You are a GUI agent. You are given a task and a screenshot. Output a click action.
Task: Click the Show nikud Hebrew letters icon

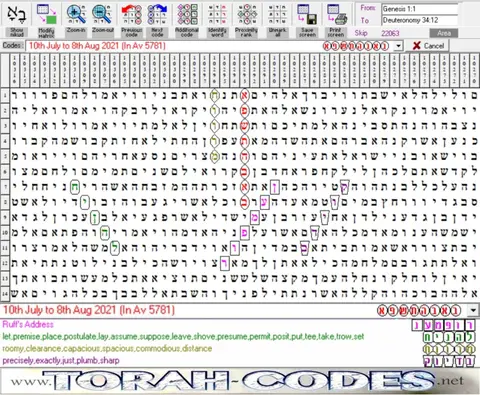[17, 14]
